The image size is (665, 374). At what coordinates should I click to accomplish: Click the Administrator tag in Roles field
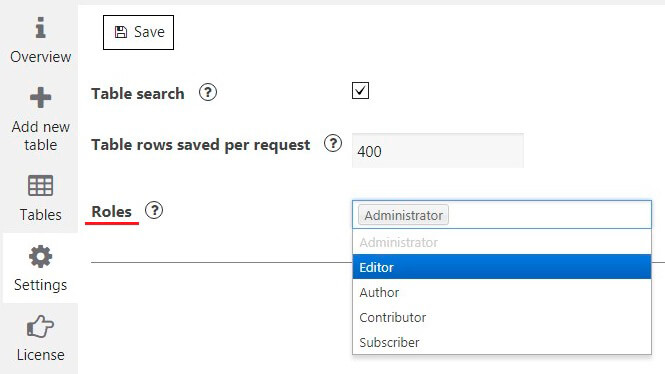tap(403, 215)
